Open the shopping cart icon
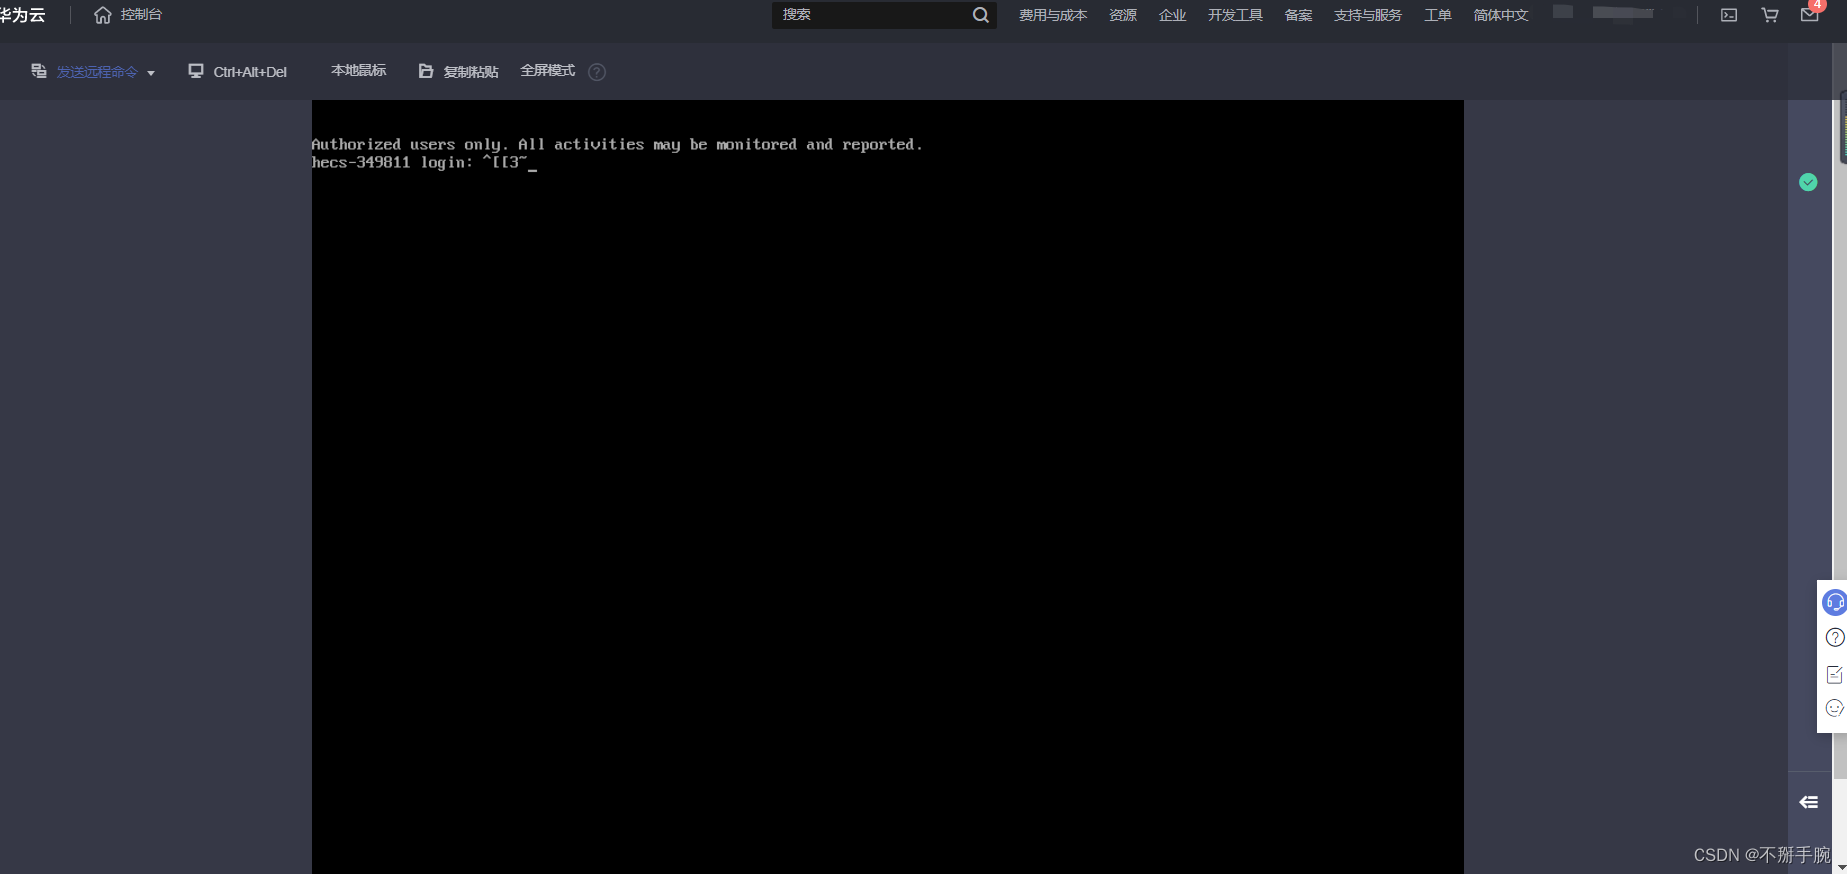This screenshot has width=1847, height=874. [1770, 15]
